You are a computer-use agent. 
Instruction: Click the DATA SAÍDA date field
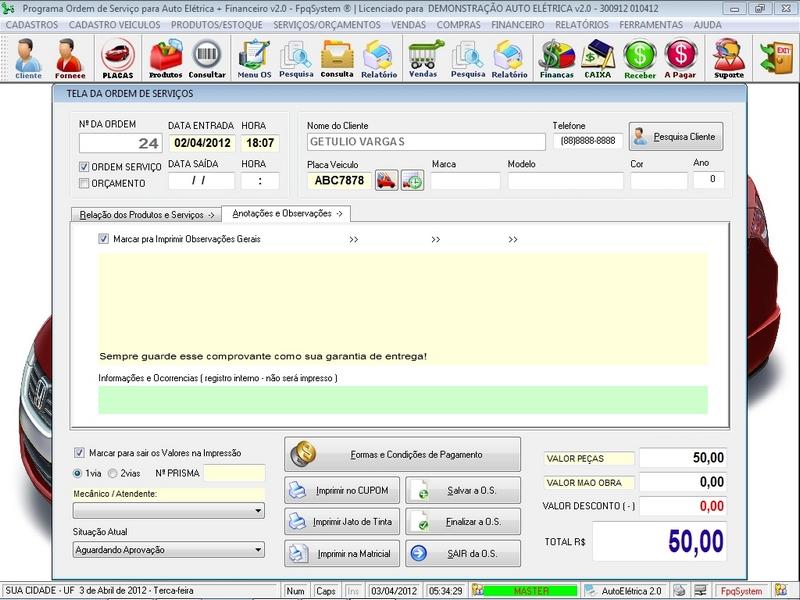(202, 181)
